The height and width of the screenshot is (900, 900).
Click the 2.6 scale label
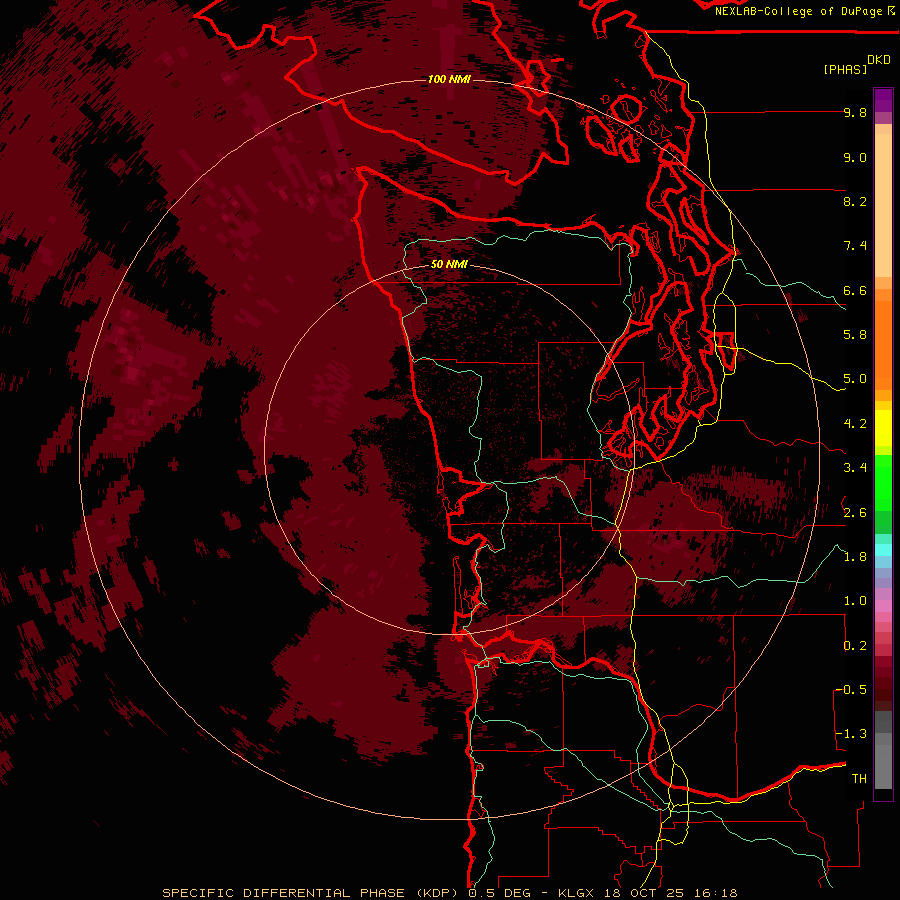[855, 513]
